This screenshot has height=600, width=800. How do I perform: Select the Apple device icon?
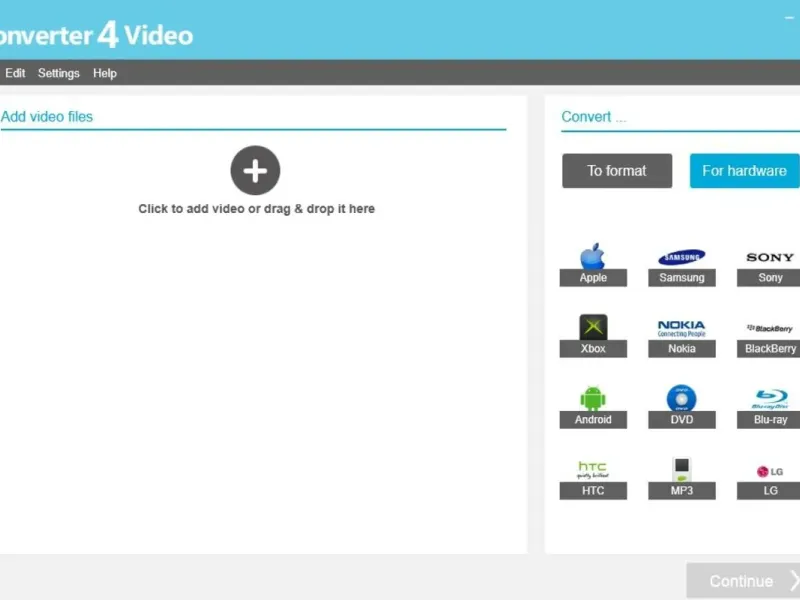pos(593,264)
